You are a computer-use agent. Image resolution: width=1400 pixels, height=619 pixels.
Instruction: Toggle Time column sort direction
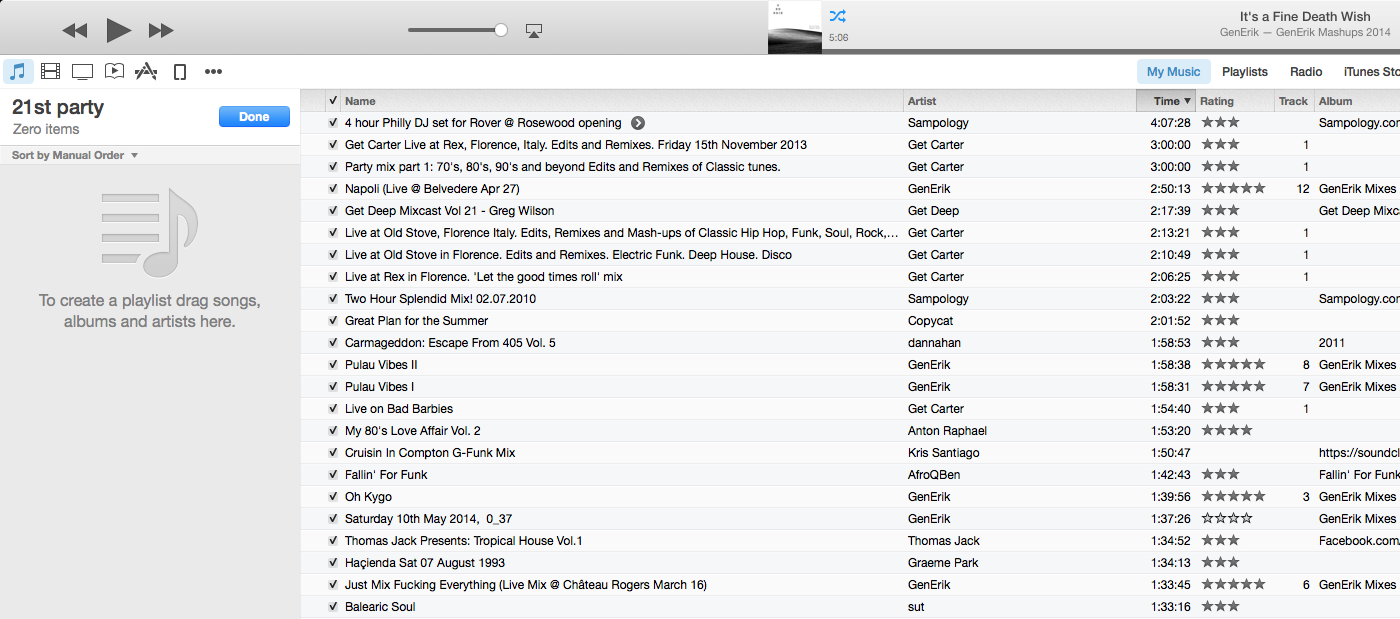(x=1166, y=101)
